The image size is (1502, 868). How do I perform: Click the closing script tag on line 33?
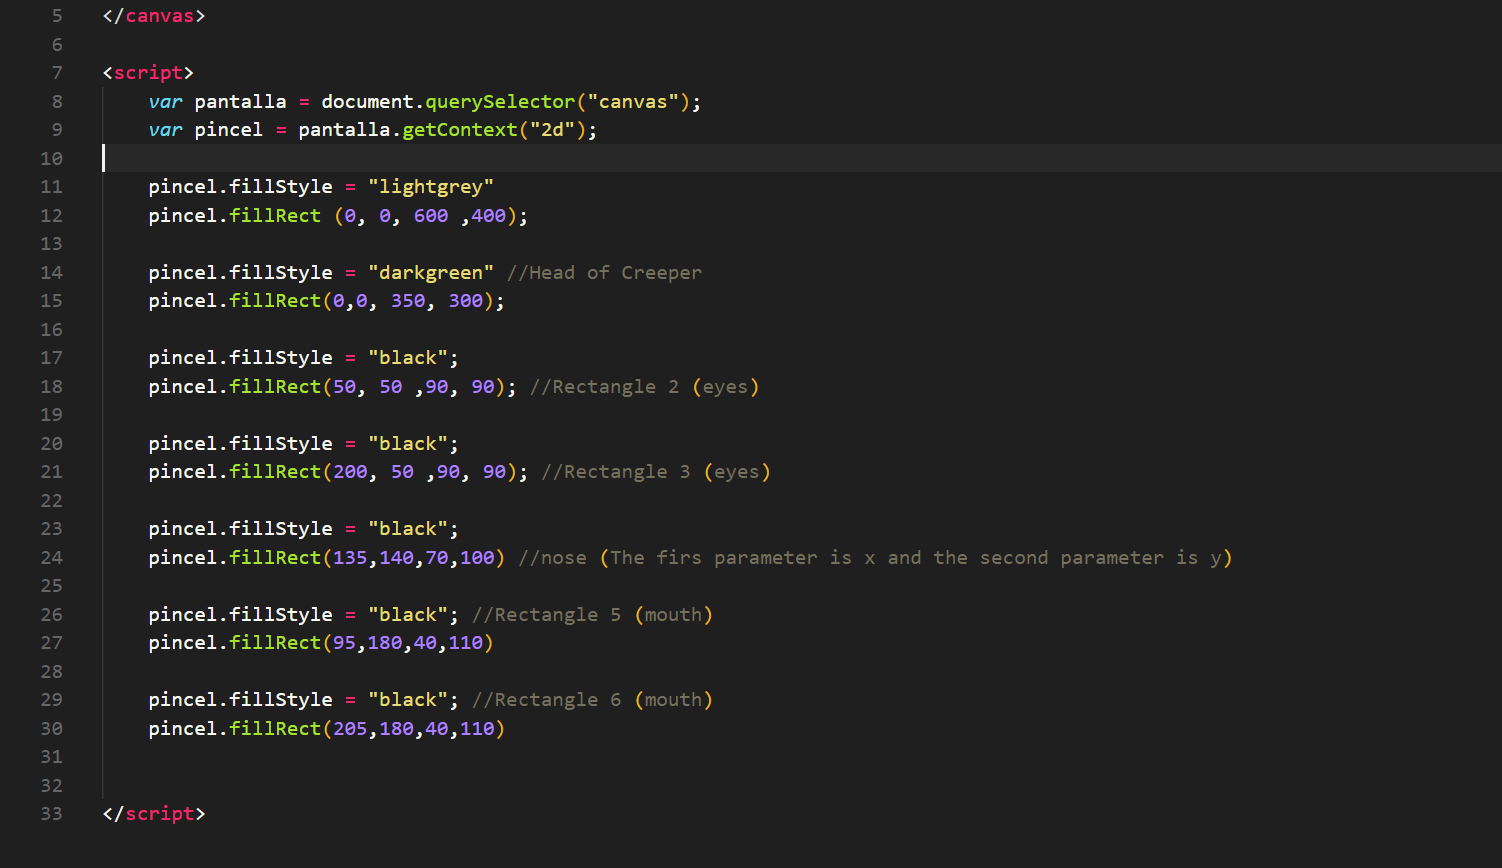(154, 813)
